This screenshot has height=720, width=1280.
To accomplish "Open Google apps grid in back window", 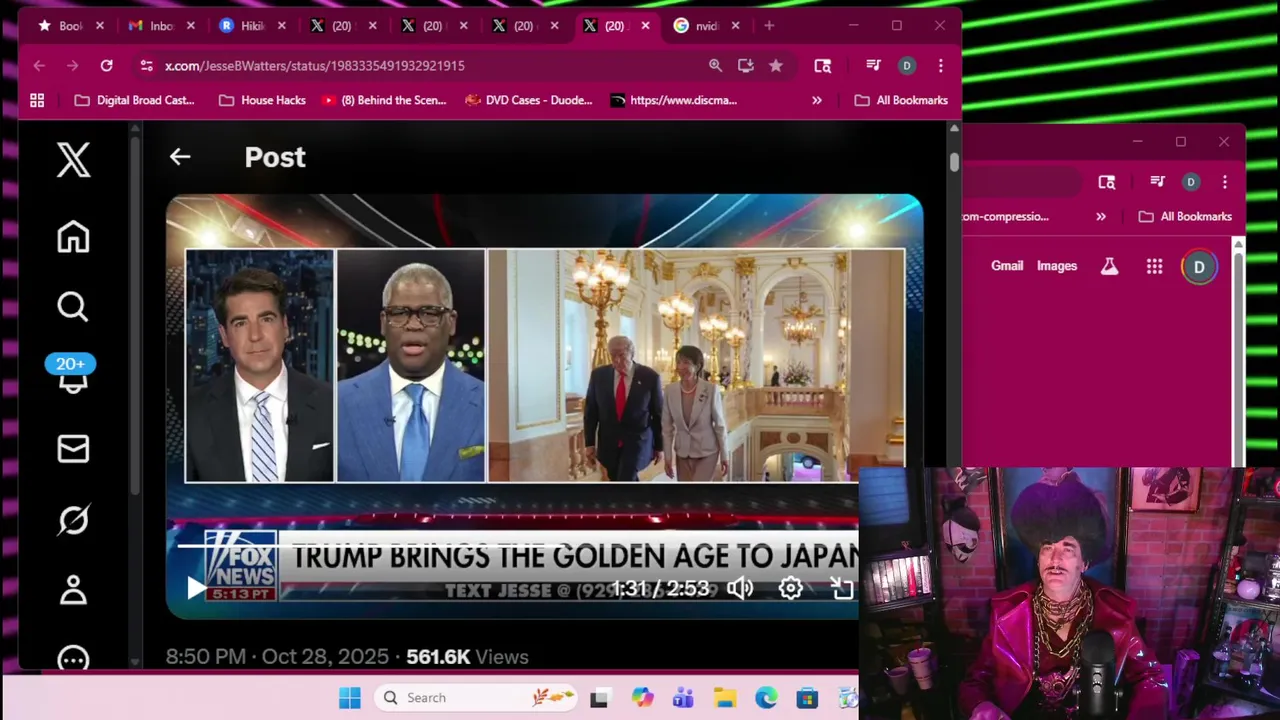I will coord(1154,266).
